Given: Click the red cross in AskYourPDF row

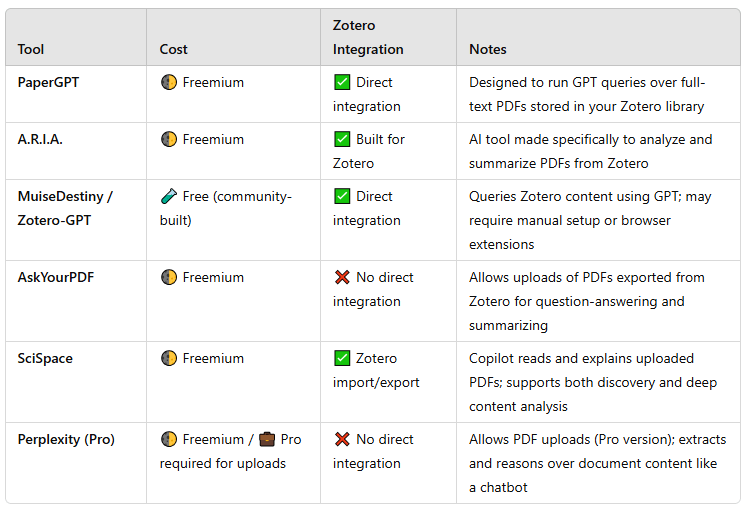Looking at the screenshot, I should (x=342, y=277).
